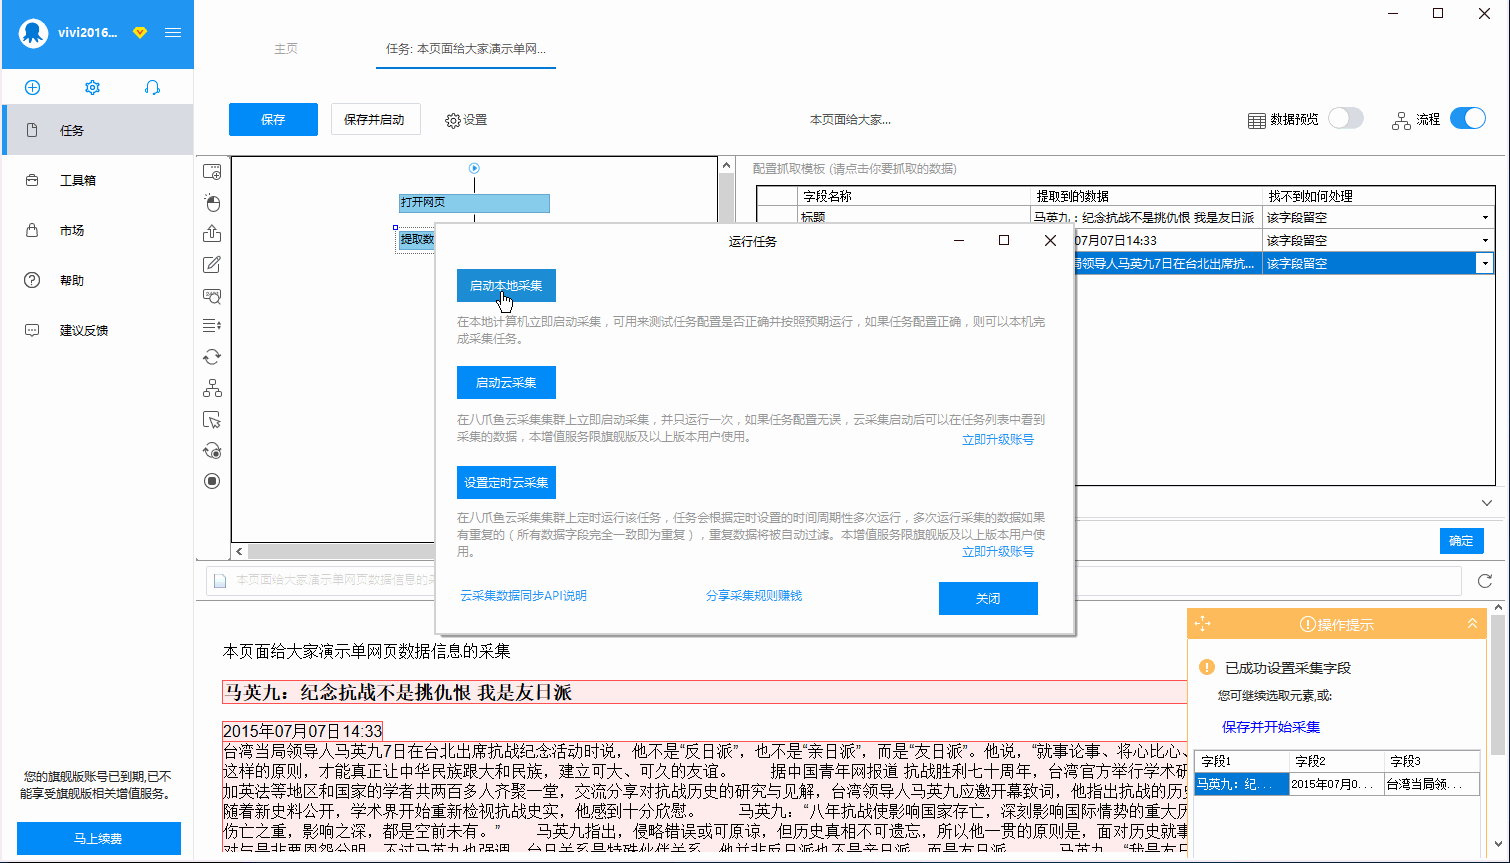Click 设置定时云采集 button

point(506,482)
